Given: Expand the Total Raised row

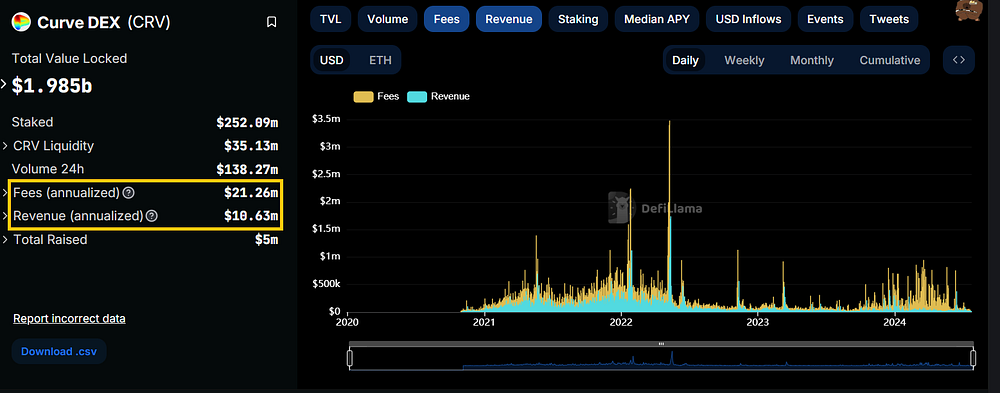Looking at the screenshot, I should coord(5,240).
